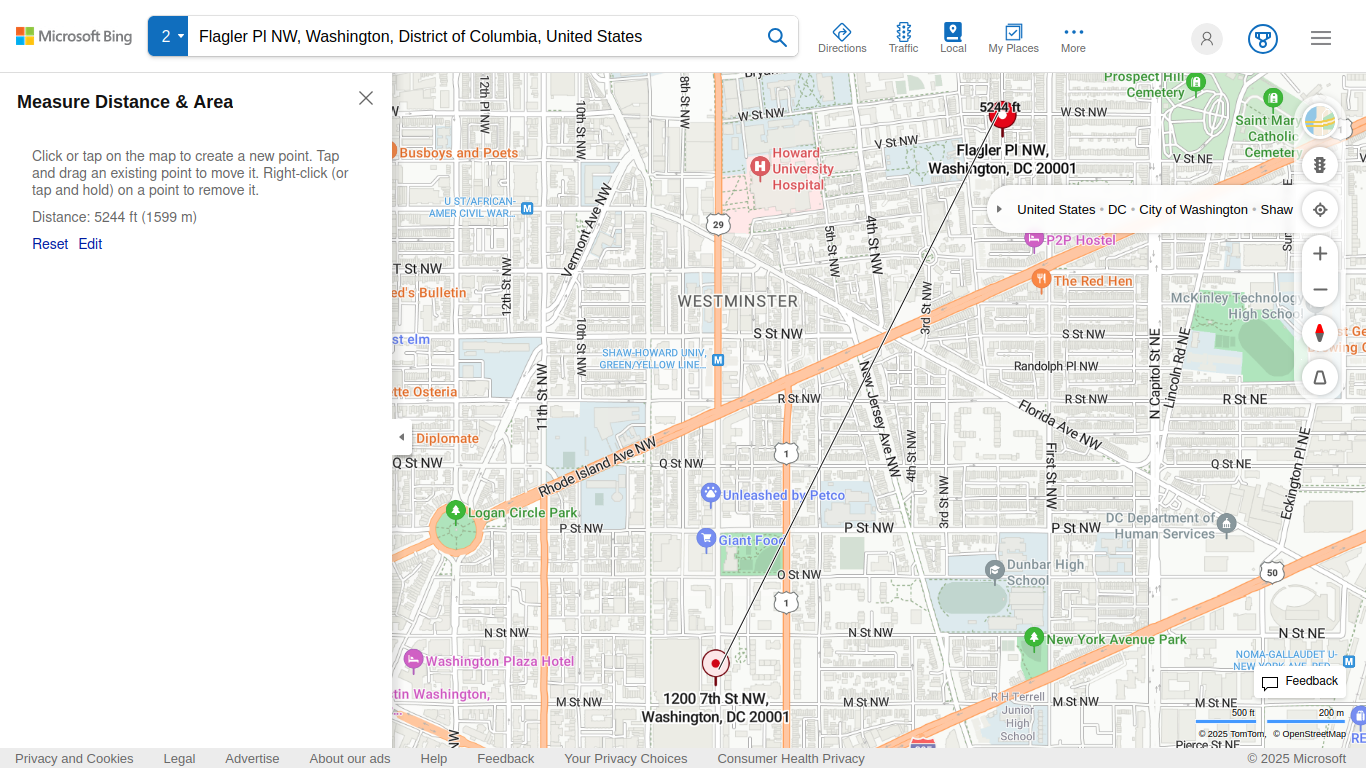This screenshot has width=1366, height=768.
Task: Click the U St/African-Amer Civil War metro icon
Action: 527,208
